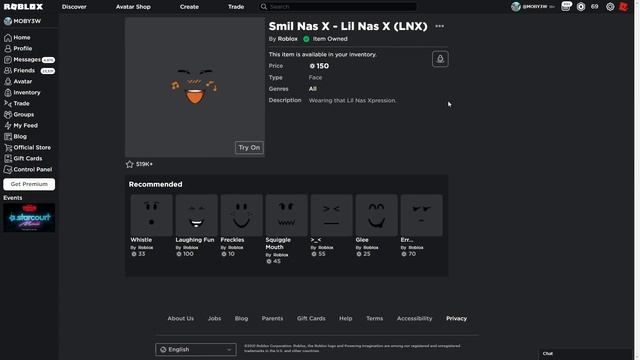Click the Try On button

coord(249,148)
